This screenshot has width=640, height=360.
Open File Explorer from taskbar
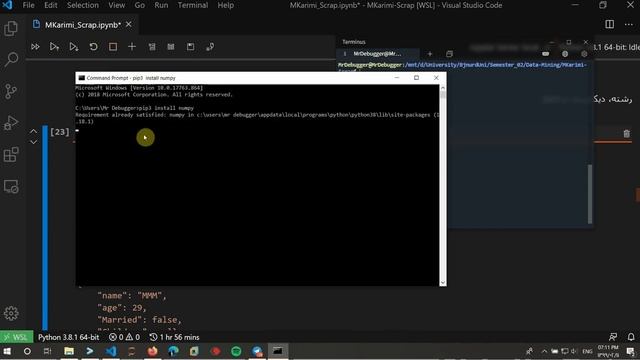69,351
